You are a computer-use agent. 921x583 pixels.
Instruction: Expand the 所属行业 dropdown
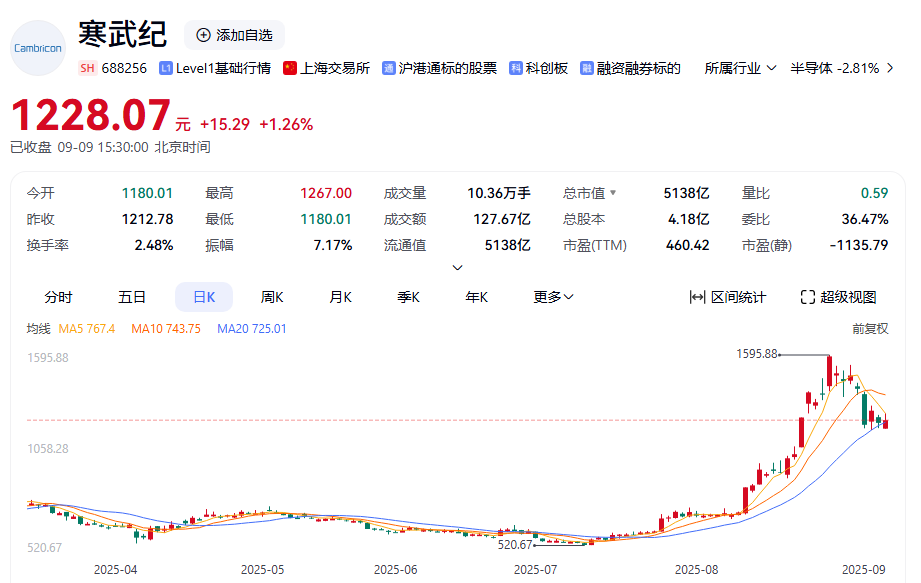point(740,68)
